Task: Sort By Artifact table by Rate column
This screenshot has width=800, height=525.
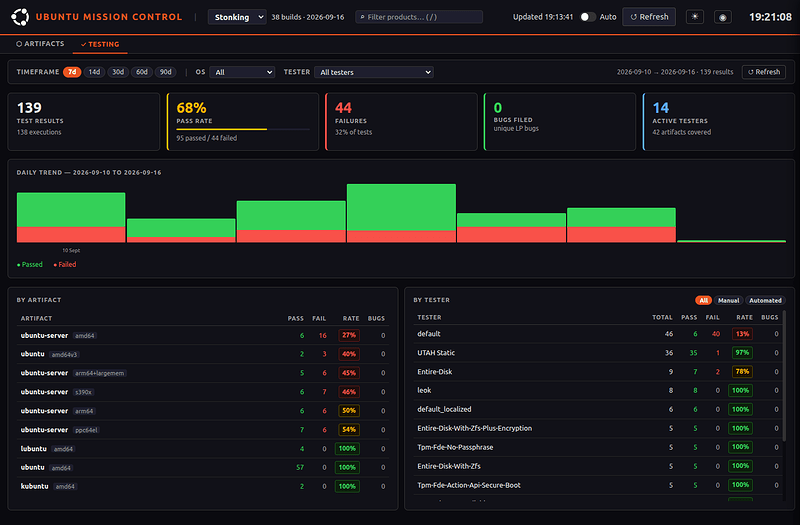Action: (x=351, y=318)
